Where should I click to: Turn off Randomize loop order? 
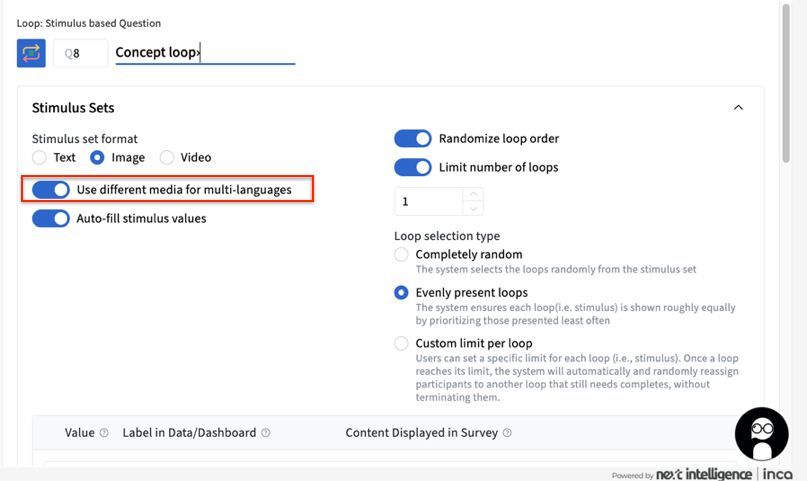tap(412, 138)
